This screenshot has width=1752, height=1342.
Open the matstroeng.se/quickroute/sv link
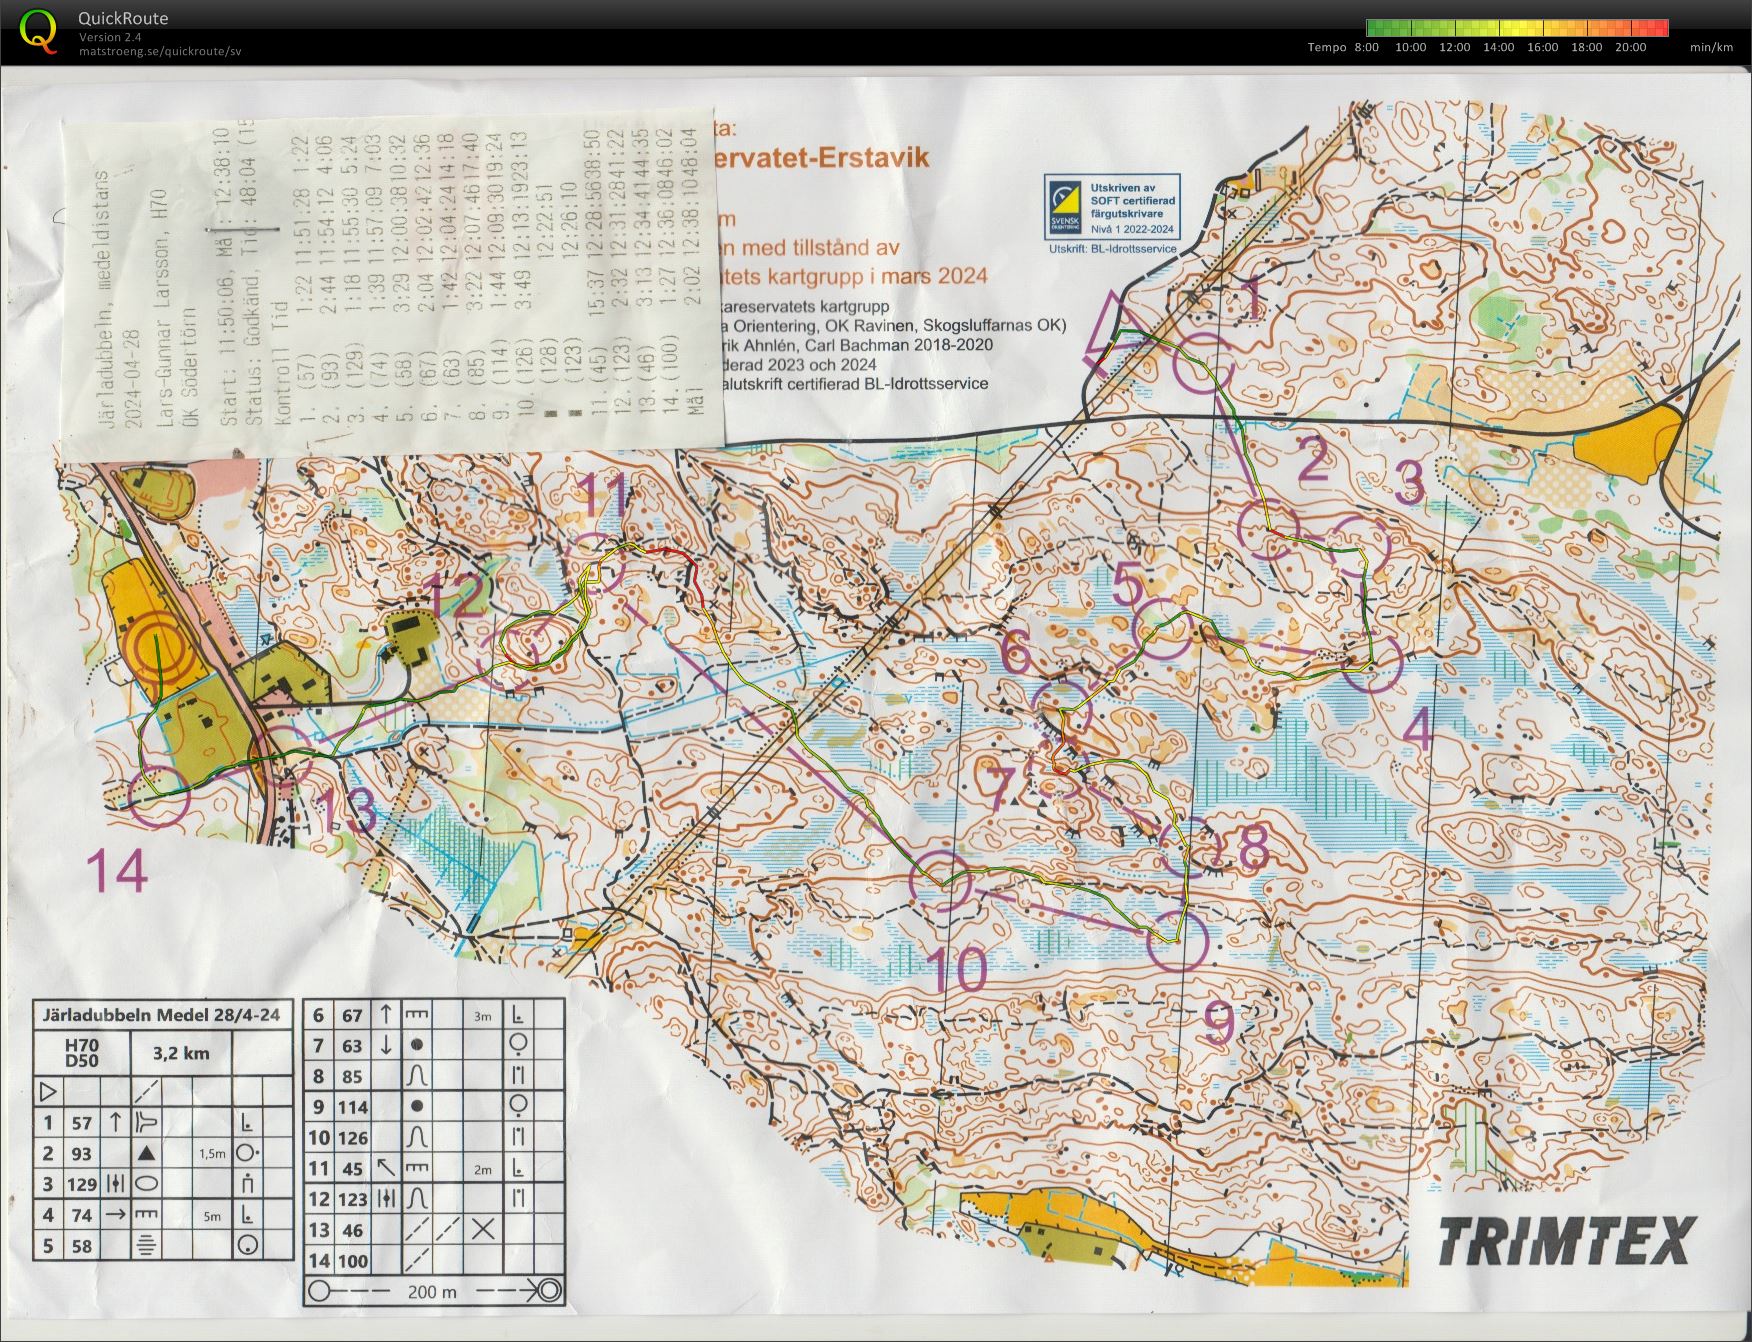pos(160,52)
